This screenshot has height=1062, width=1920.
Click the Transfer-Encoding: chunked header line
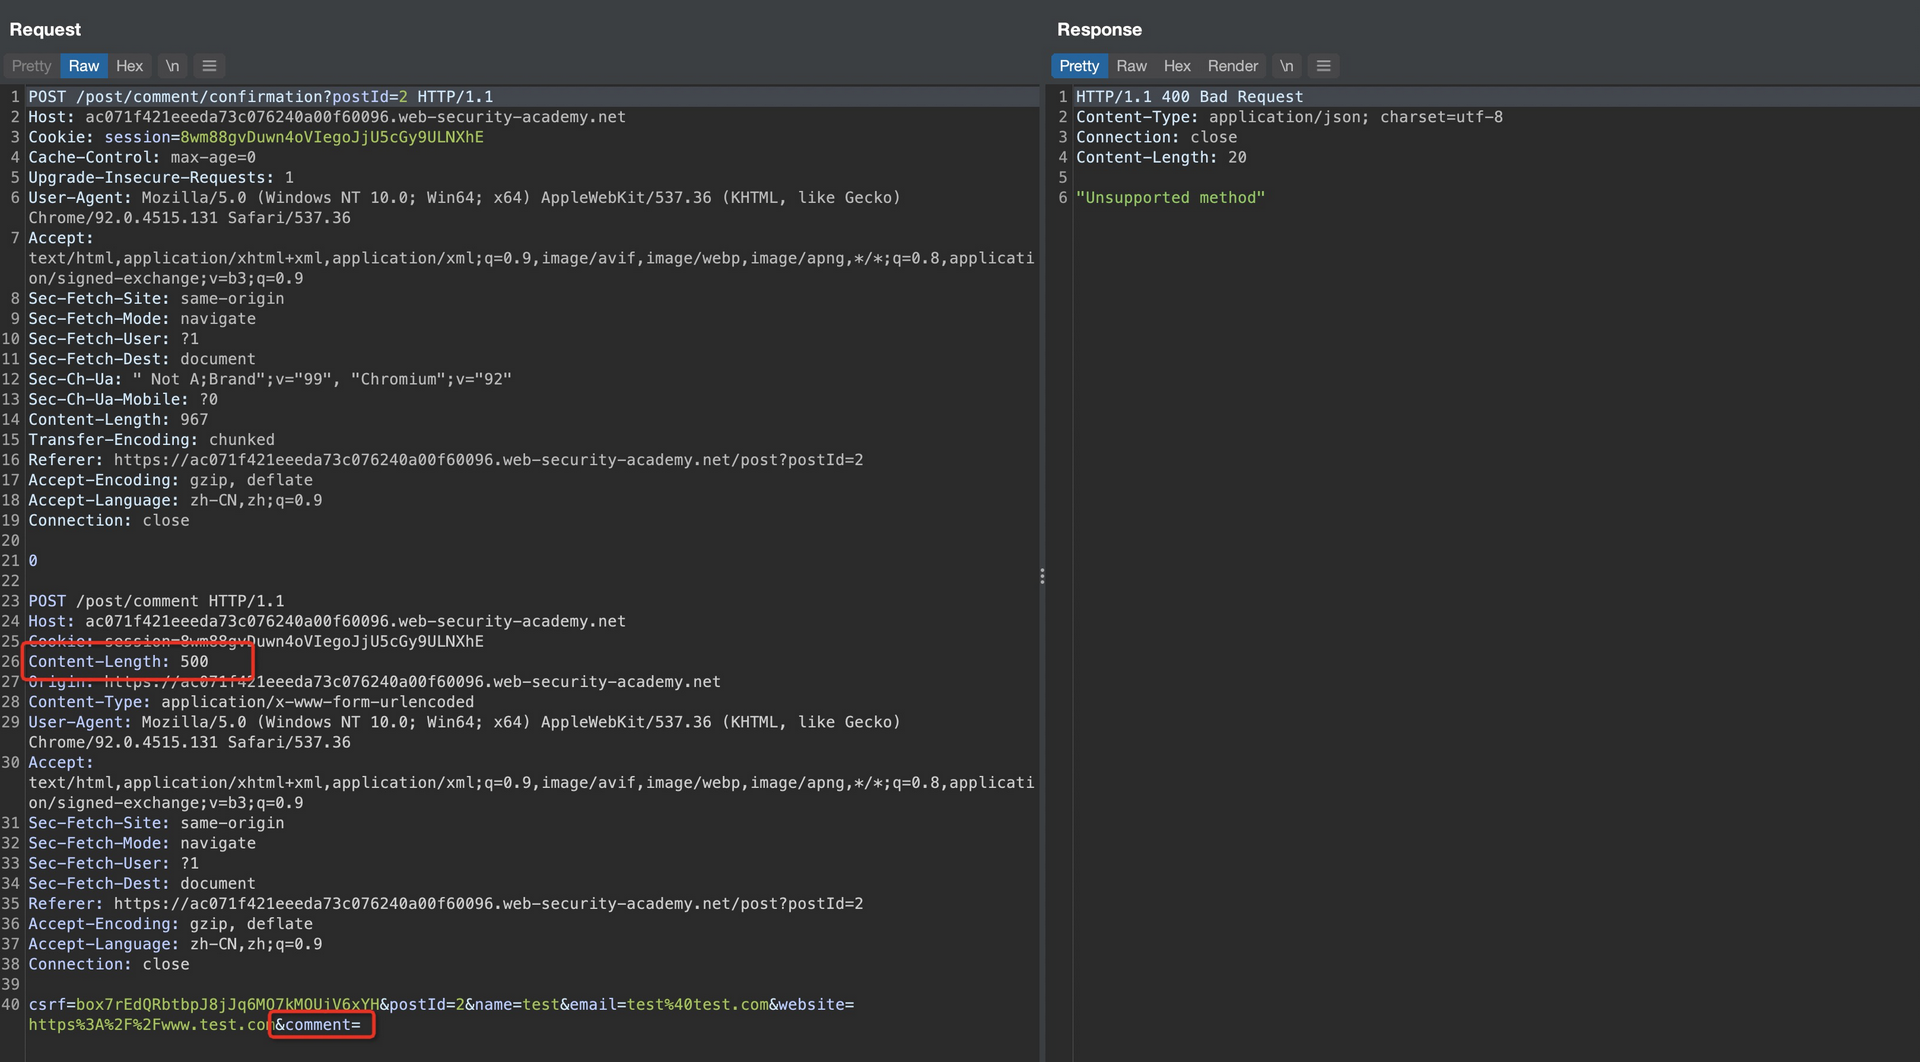(151, 440)
